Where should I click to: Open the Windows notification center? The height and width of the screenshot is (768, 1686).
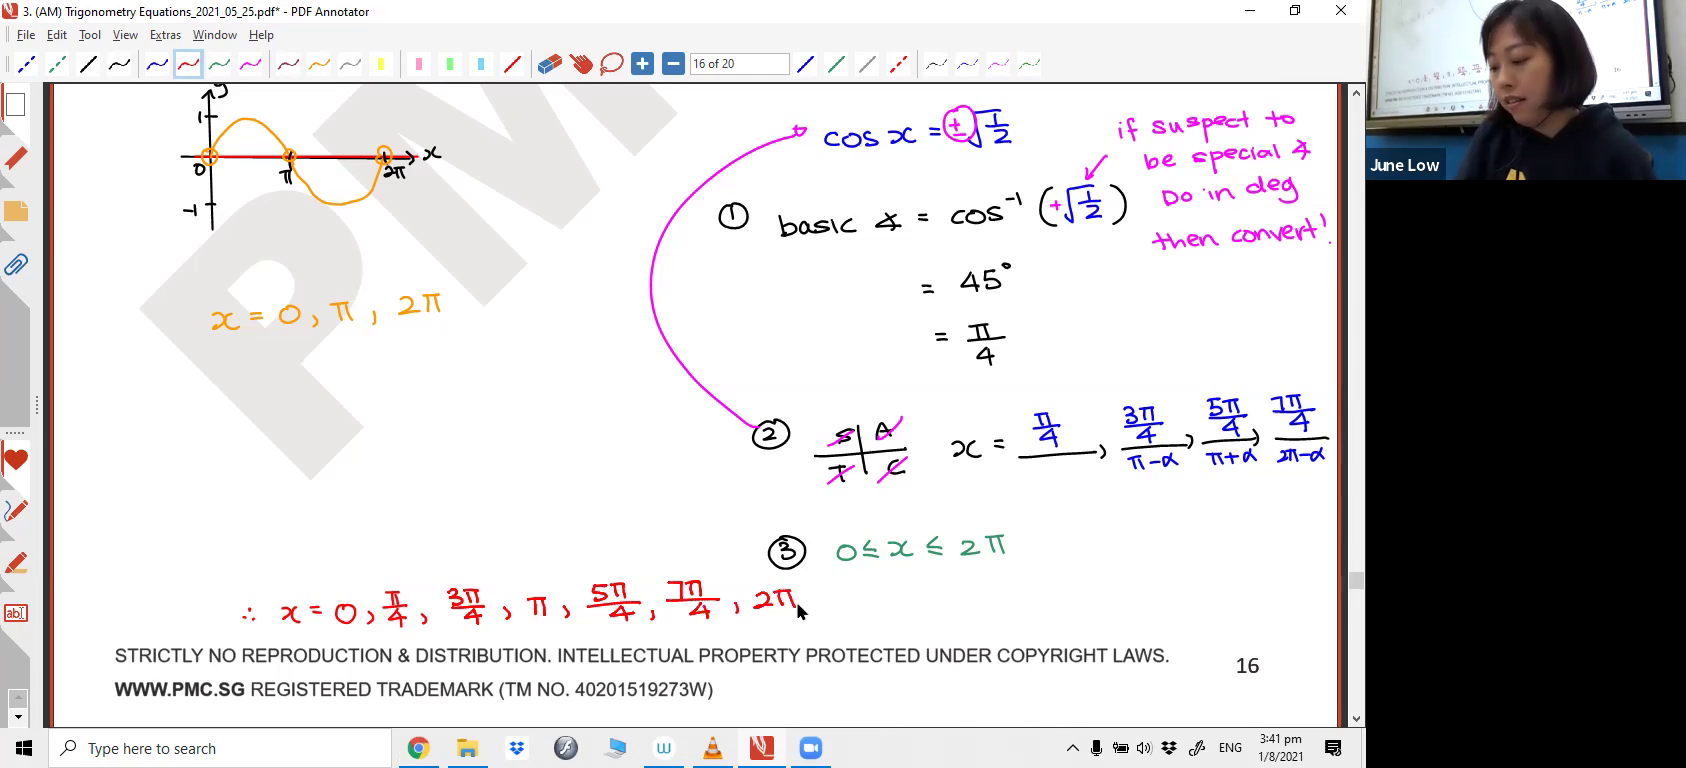[x=1333, y=748]
